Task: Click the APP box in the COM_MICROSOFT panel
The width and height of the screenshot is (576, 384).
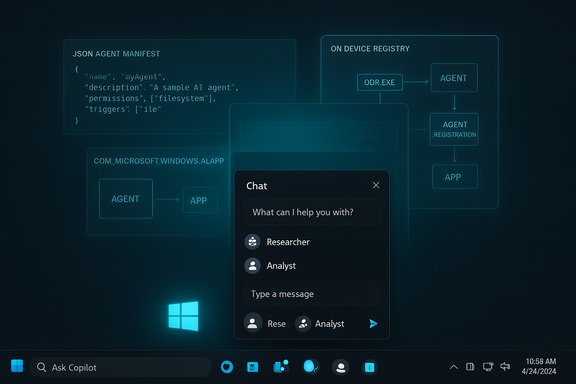Action: tap(200, 200)
